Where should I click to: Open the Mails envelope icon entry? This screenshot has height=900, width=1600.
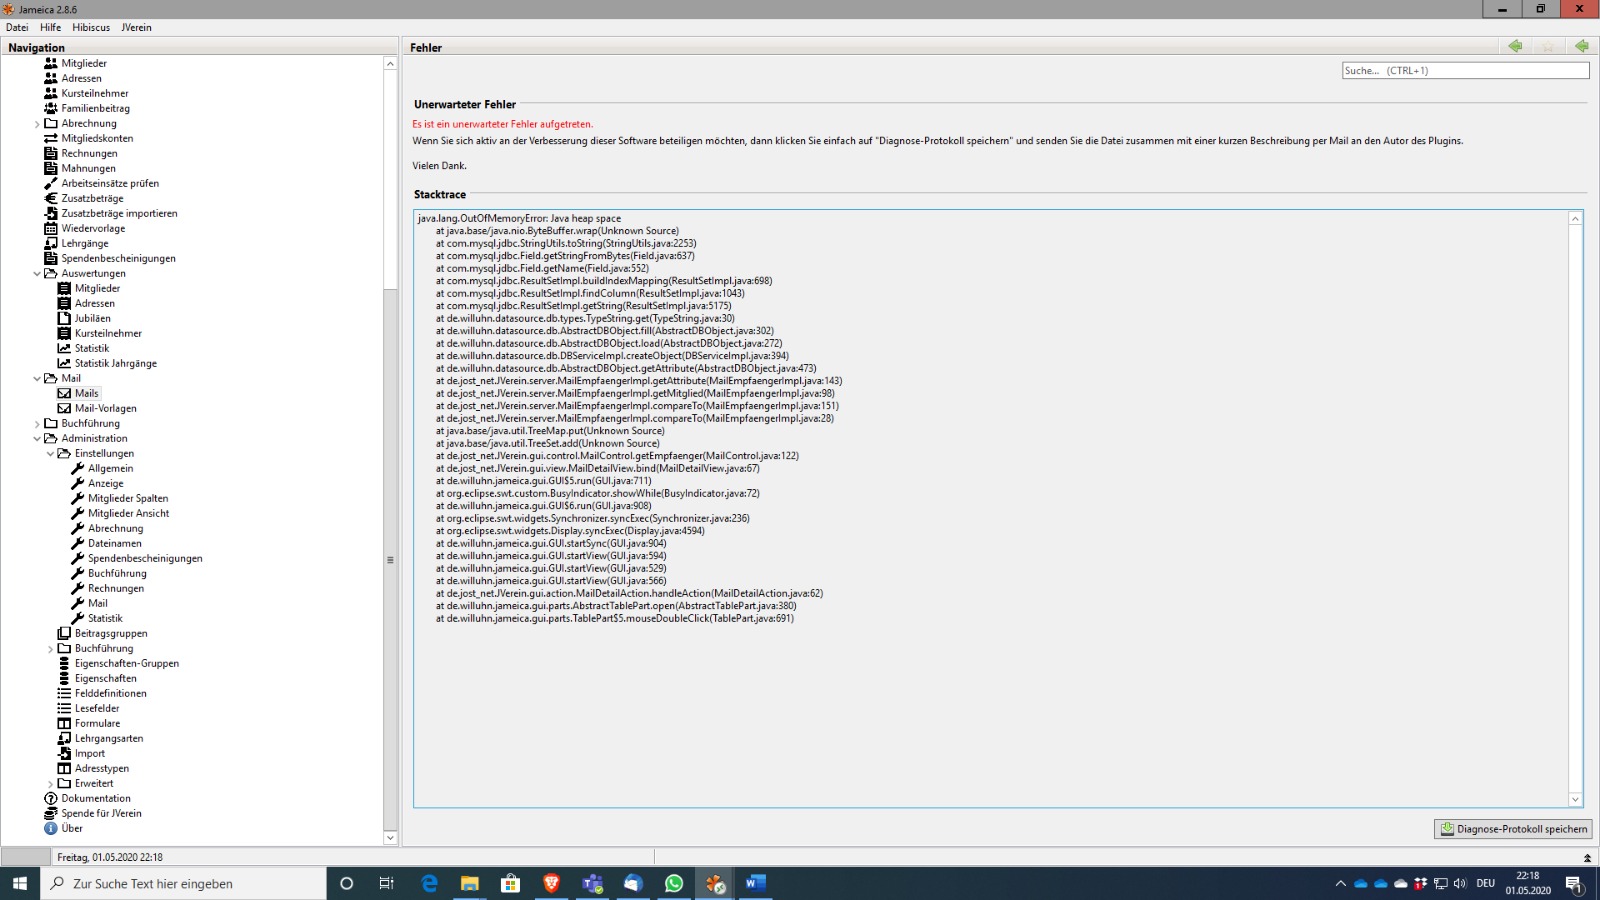click(65, 393)
